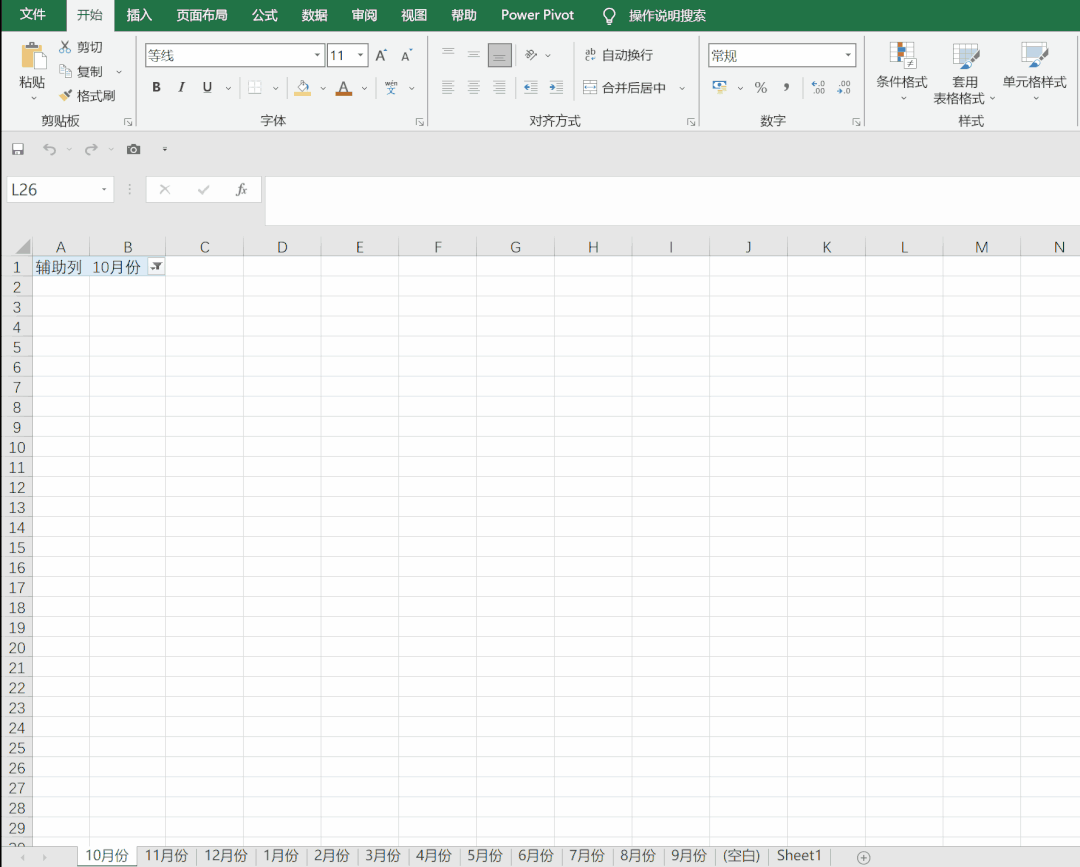Open 单元格样式 cell styles
The image size is (1080, 867).
tap(1035, 72)
